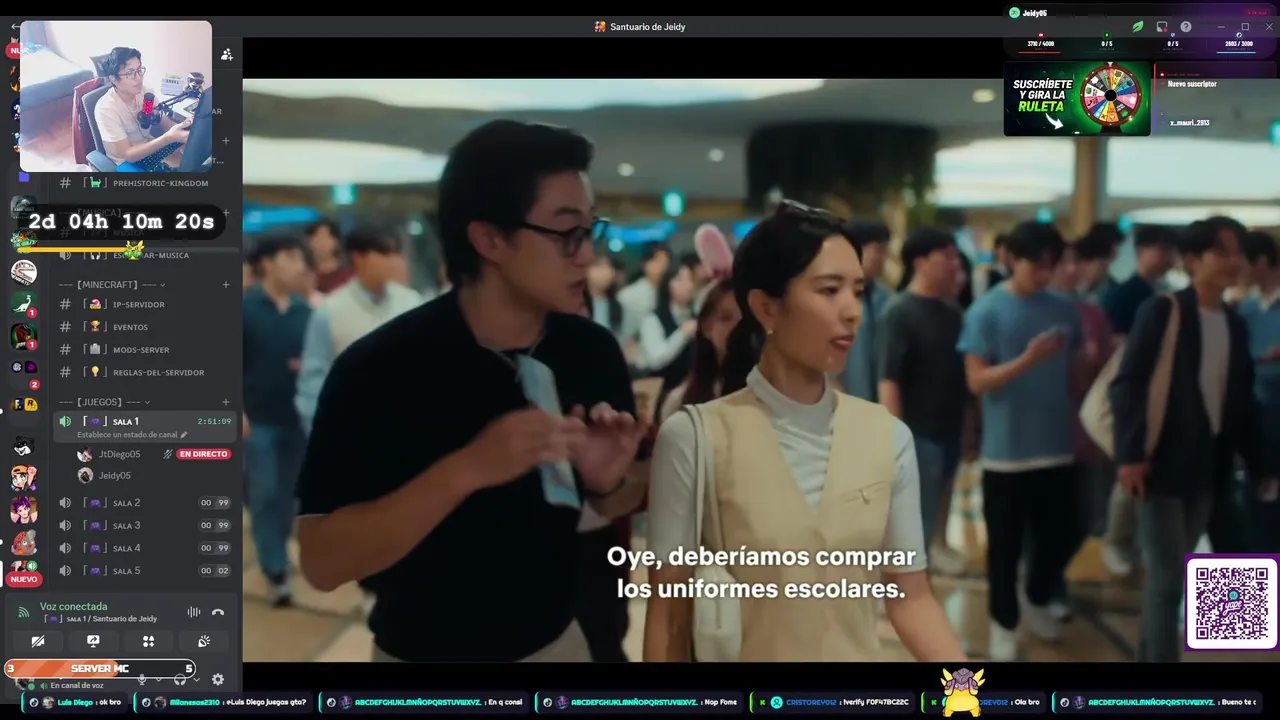Image resolution: width=1280 pixels, height=720 pixels.
Task: Click the green leaf icon in title bar
Action: pyautogui.click(x=1137, y=27)
